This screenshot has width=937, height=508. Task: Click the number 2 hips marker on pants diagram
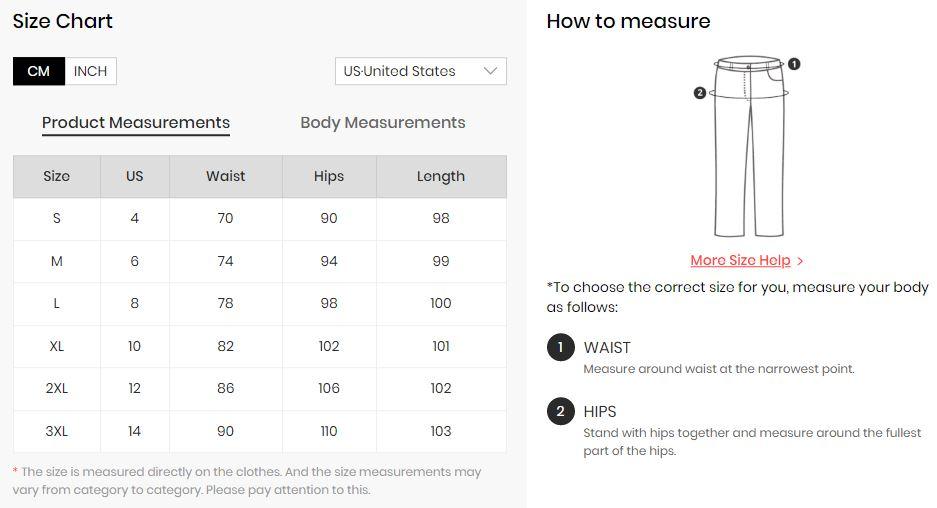(700, 93)
